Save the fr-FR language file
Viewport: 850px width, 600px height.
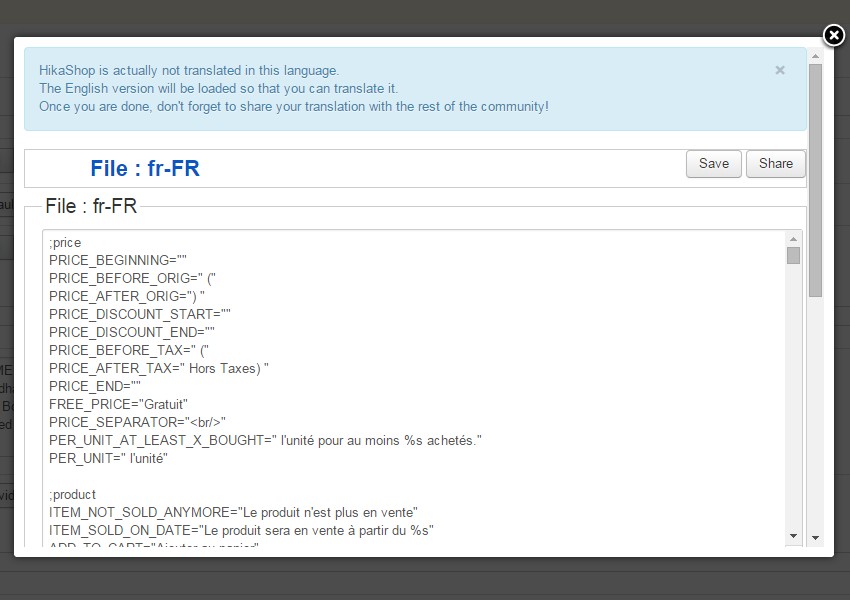point(713,164)
